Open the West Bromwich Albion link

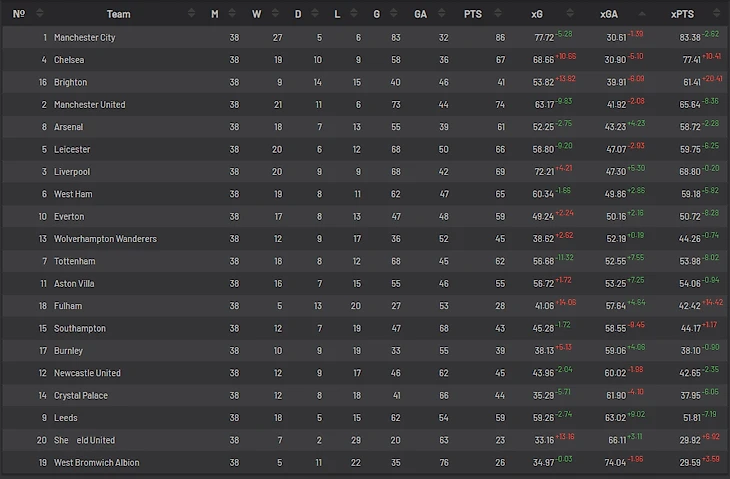pyautogui.click(x=96, y=463)
